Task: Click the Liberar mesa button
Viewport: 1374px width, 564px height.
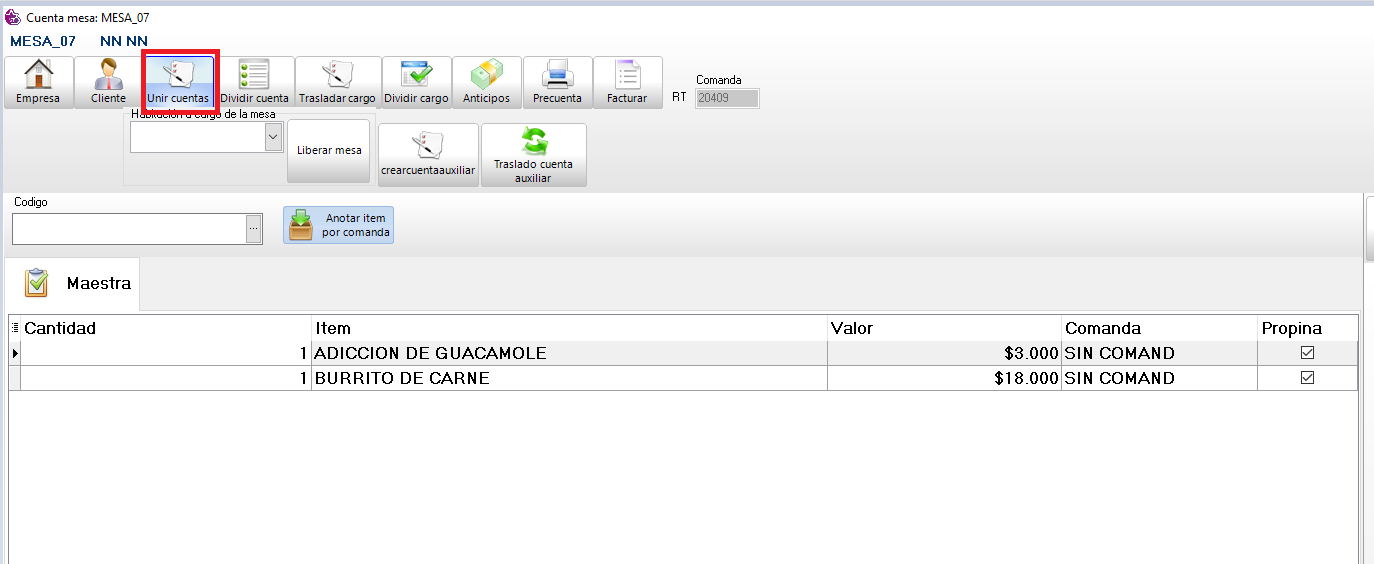Action: coord(329,150)
